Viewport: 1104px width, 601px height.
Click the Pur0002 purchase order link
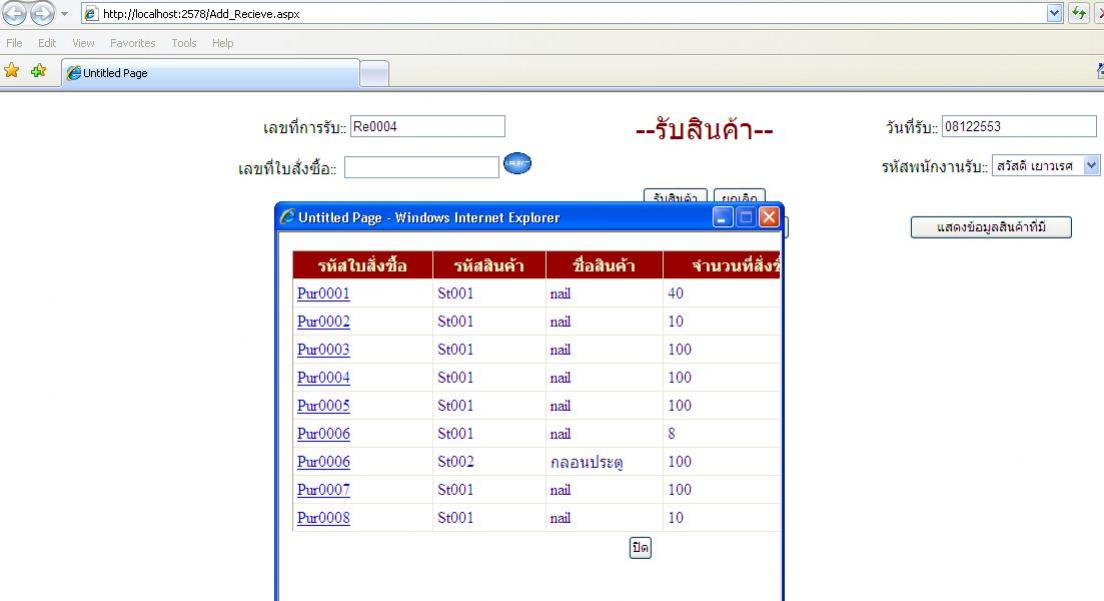tap(323, 322)
